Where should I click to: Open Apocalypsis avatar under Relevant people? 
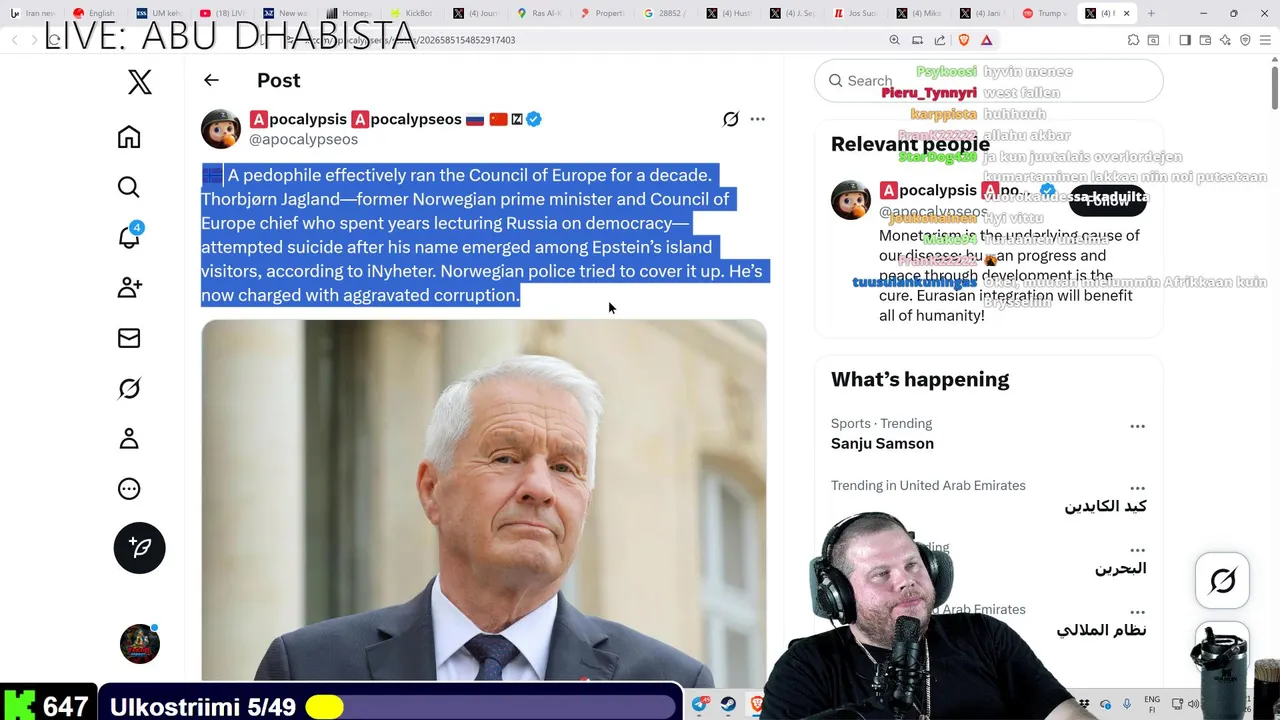pyautogui.click(x=851, y=200)
